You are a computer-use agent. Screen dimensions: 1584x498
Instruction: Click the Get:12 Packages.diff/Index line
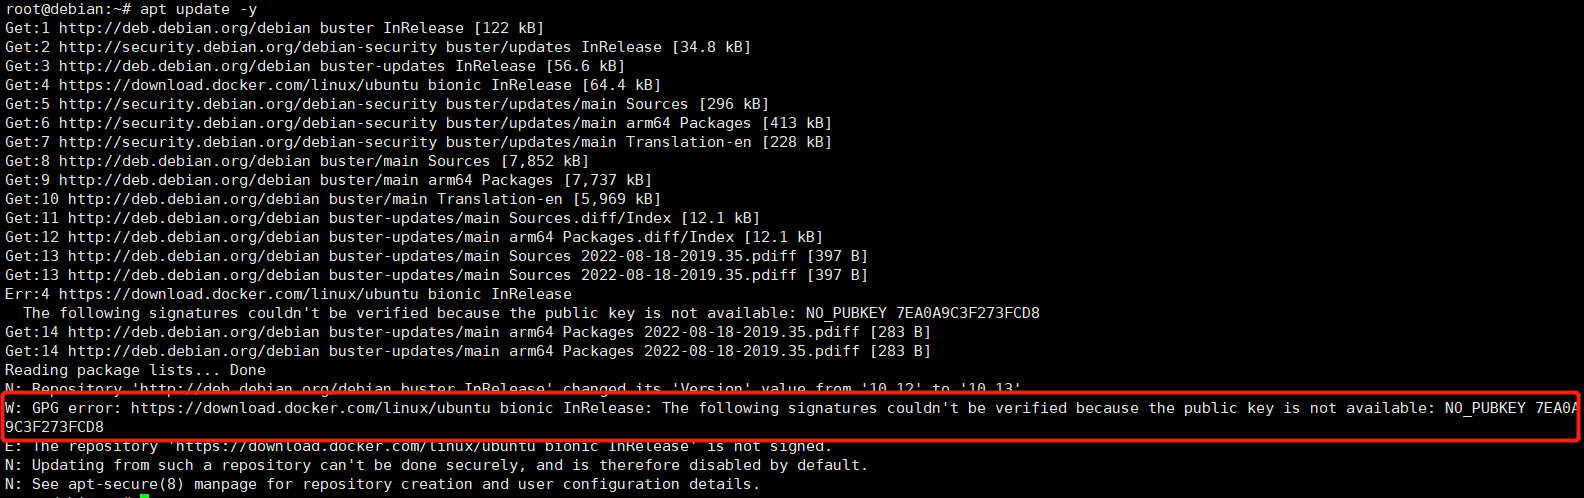[414, 237]
